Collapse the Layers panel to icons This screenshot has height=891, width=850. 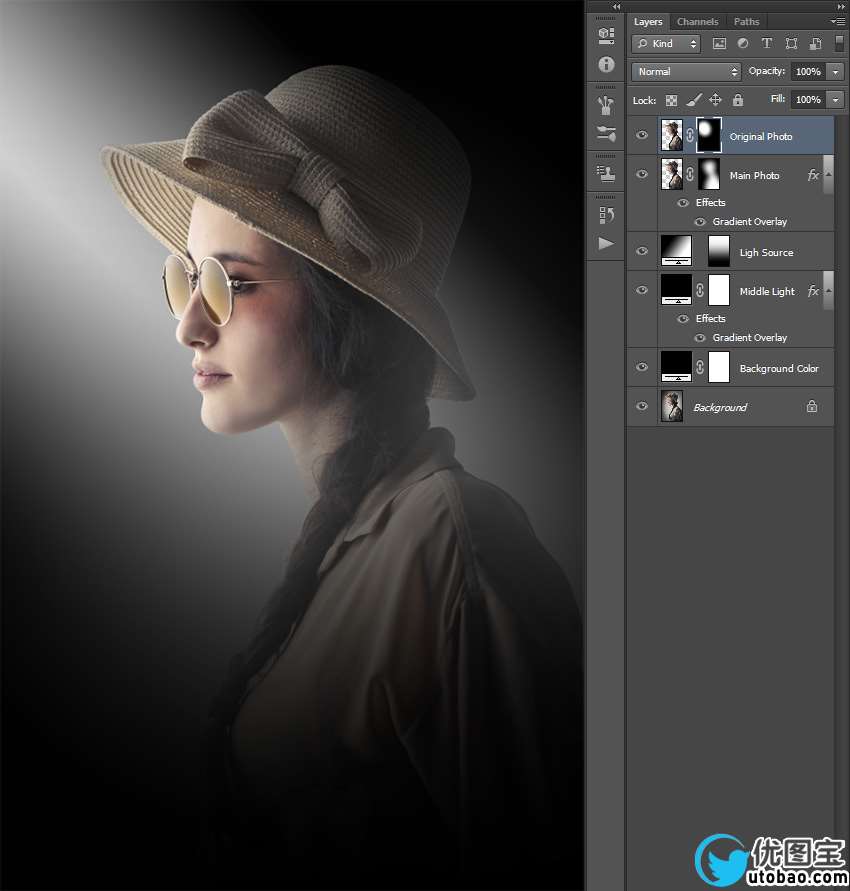841,6
